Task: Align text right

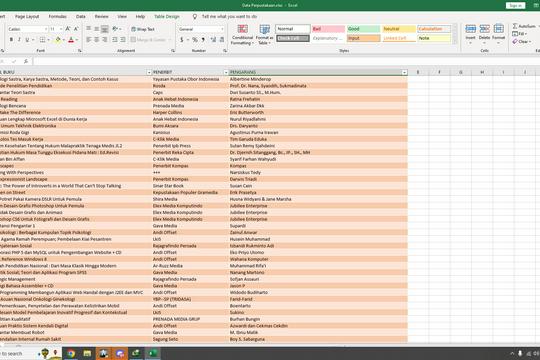Action: pos(105,40)
